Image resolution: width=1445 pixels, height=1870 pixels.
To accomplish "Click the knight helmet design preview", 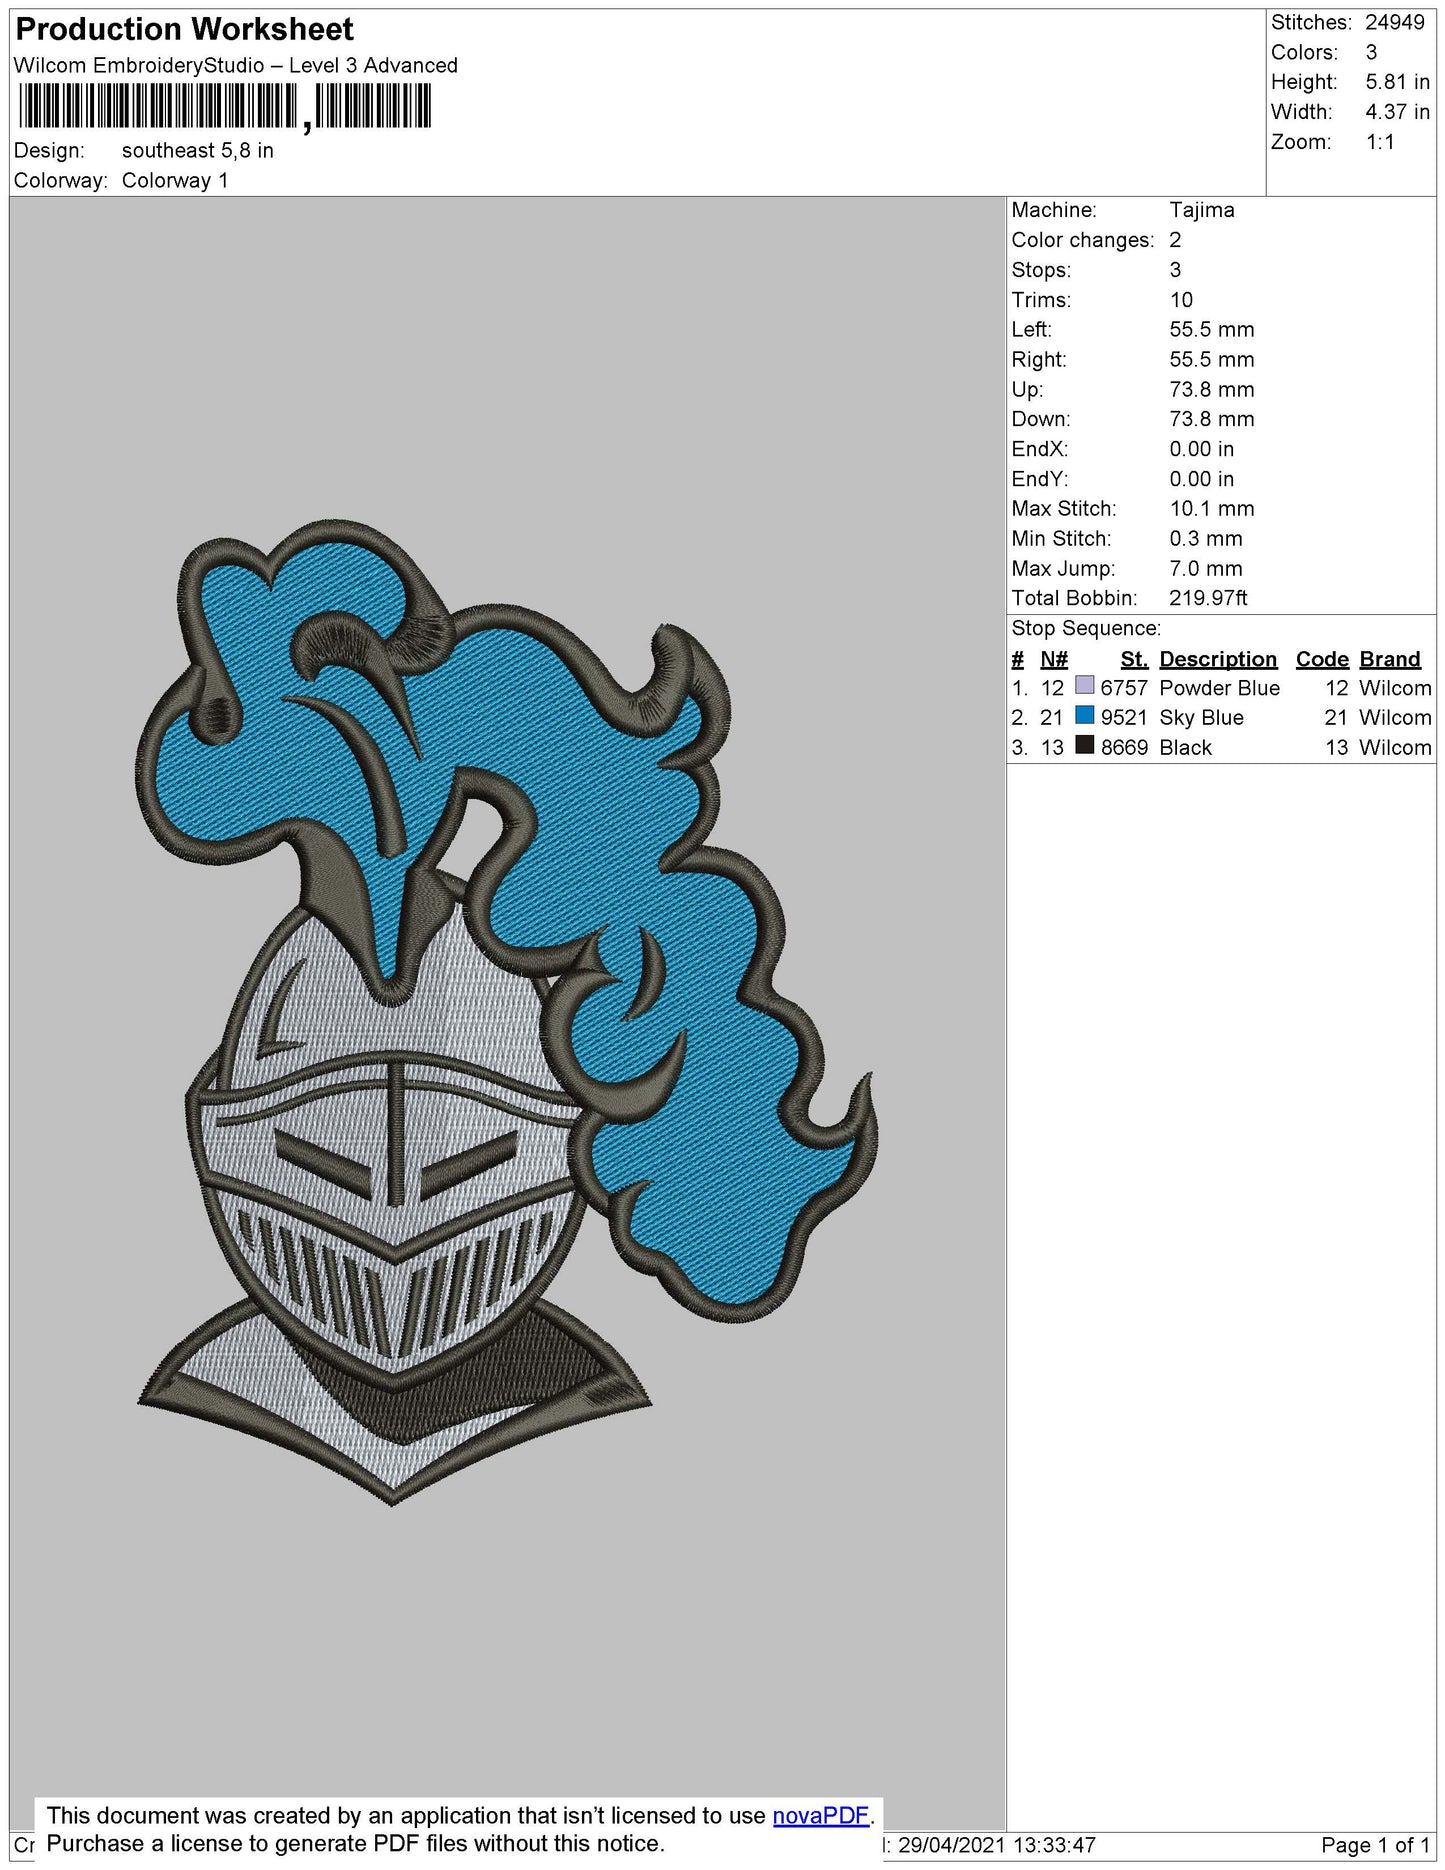I will click(x=507, y=1012).
